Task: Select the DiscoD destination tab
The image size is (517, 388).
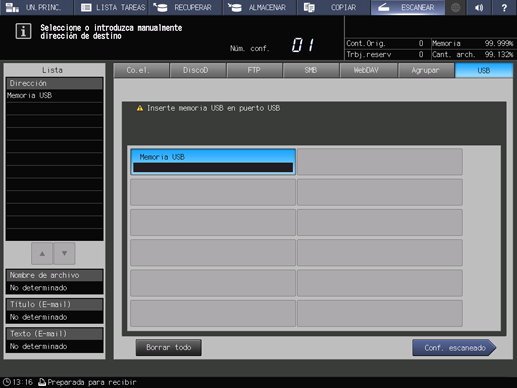Action: pos(198,70)
